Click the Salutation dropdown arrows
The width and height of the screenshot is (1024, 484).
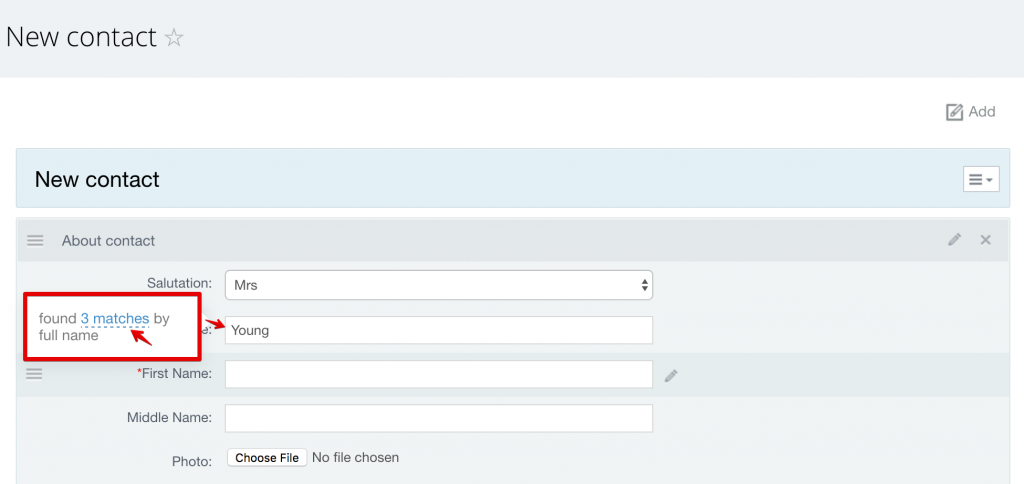[x=645, y=285]
